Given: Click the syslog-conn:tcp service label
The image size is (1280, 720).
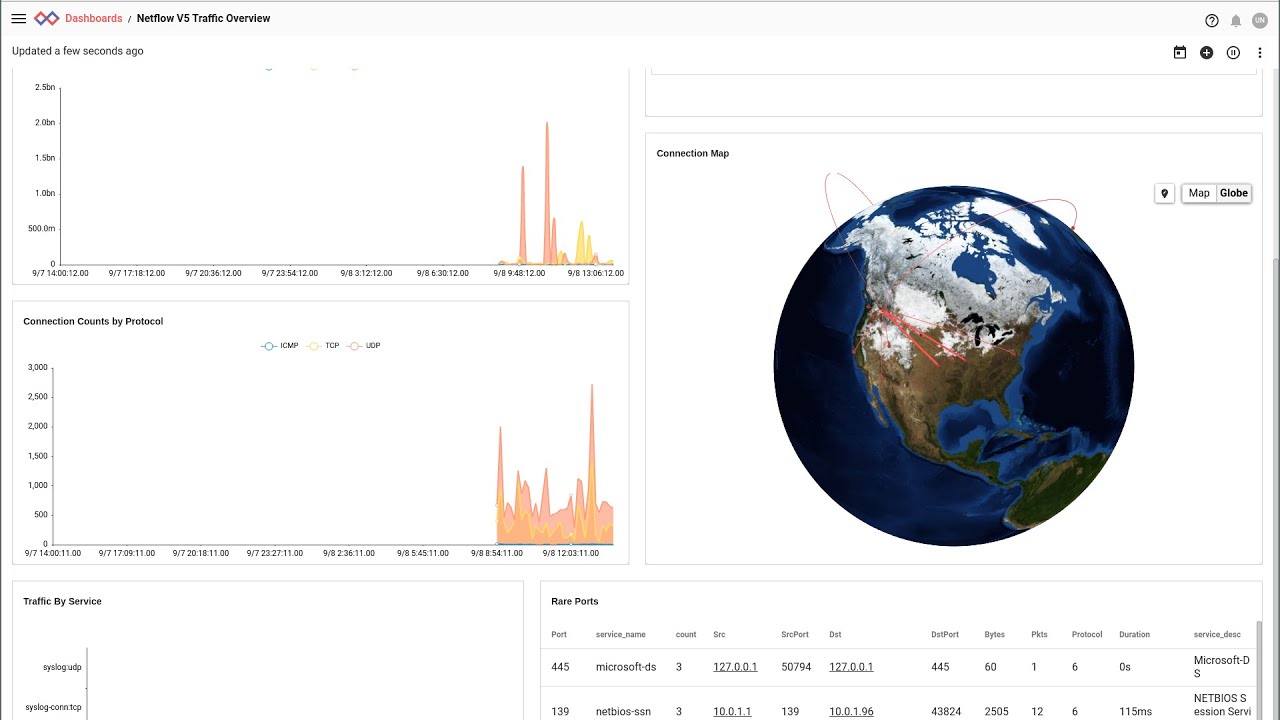Looking at the screenshot, I should [x=54, y=707].
